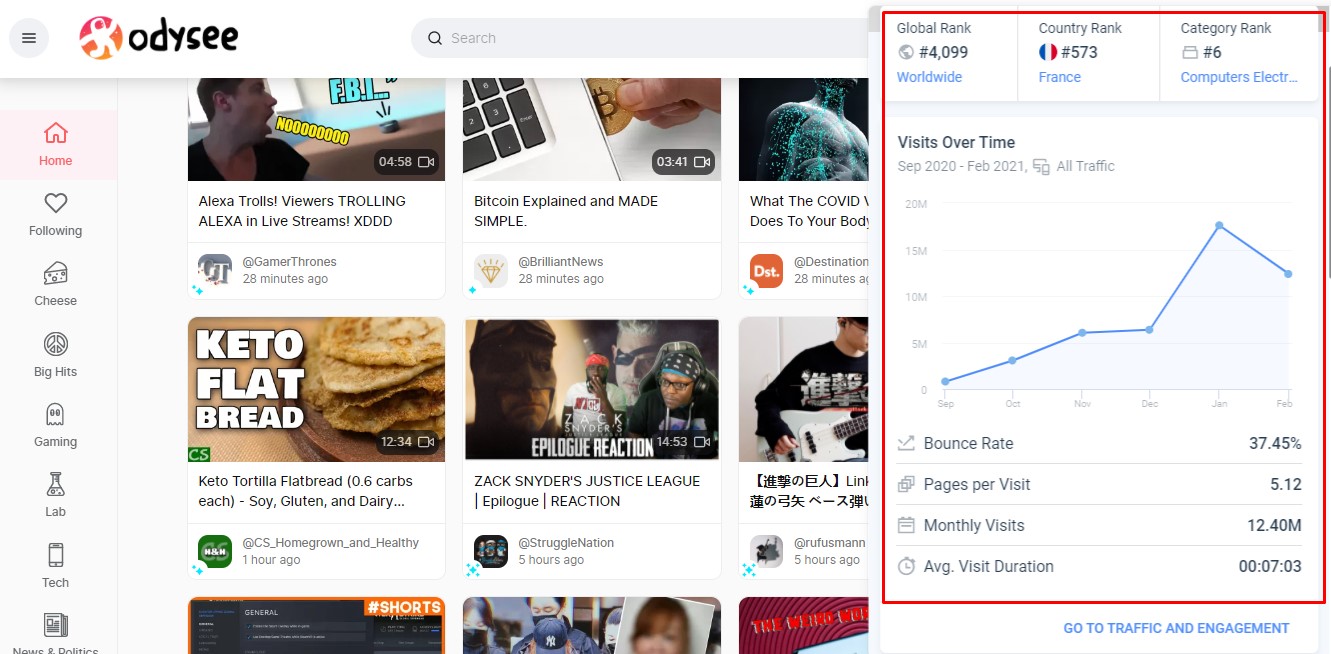Click the Feb data point on the visits chart
This screenshot has width=1331, height=654.
point(1288,274)
